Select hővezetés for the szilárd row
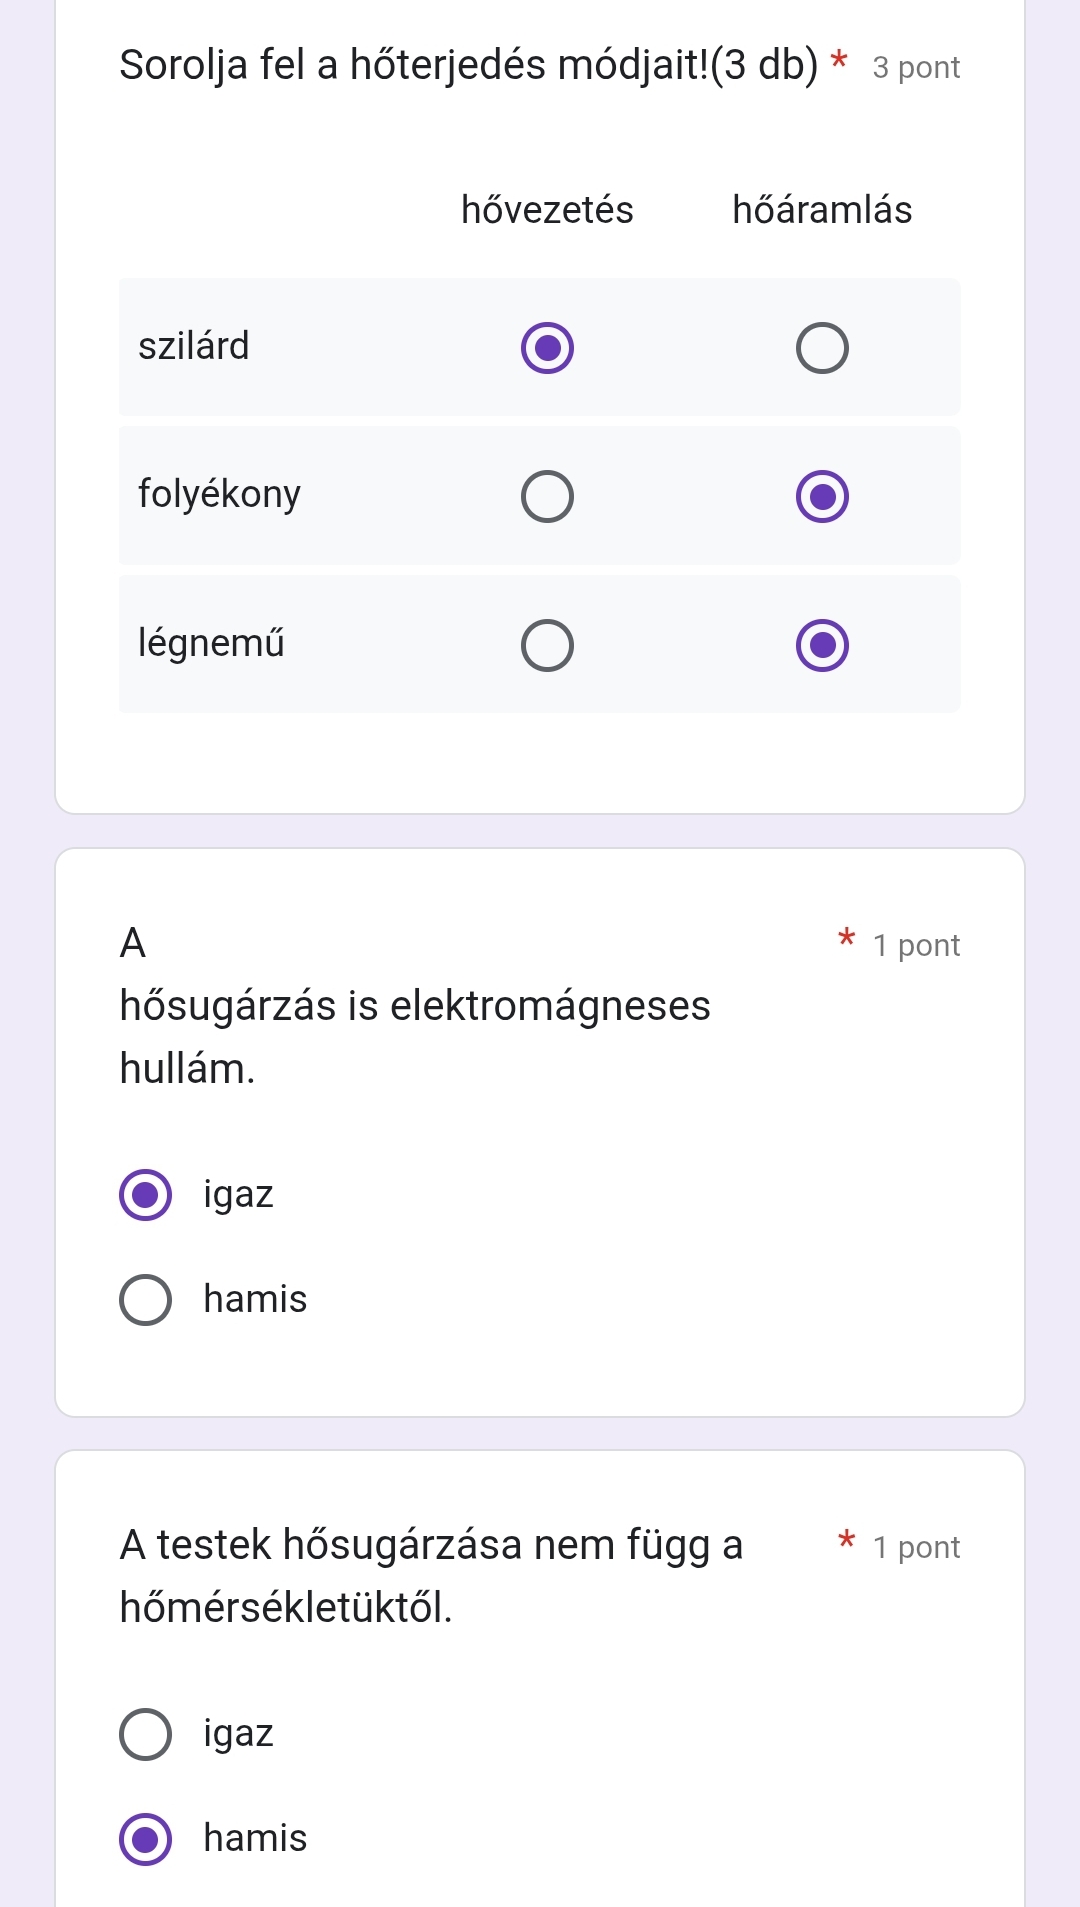The width and height of the screenshot is (1080, 1907). pyautogui.click(x=547, y=348)
